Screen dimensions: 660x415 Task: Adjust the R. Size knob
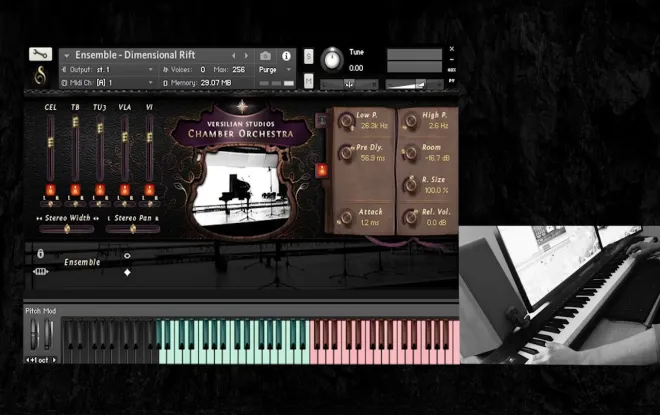(x=410, y=184)
